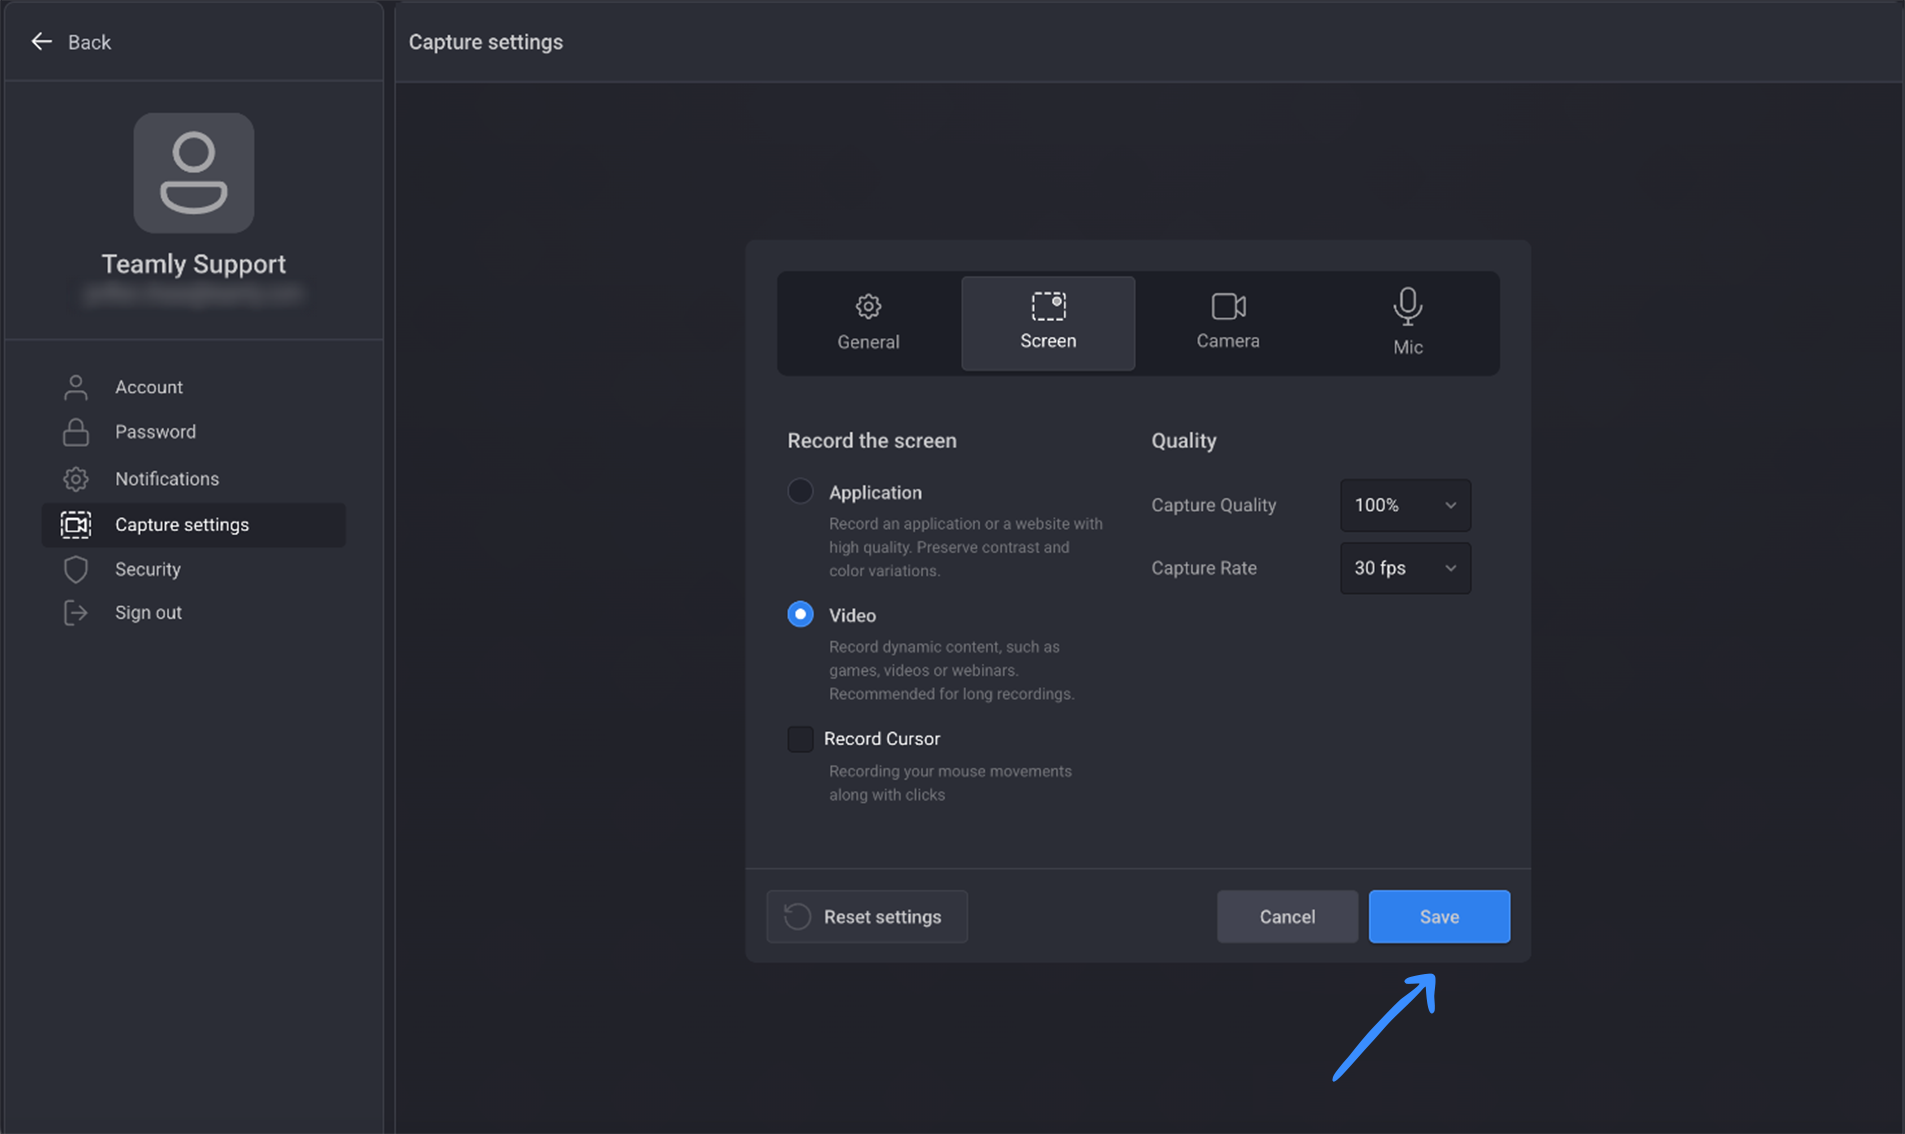Click the Back link text

[x=89, y=42]
